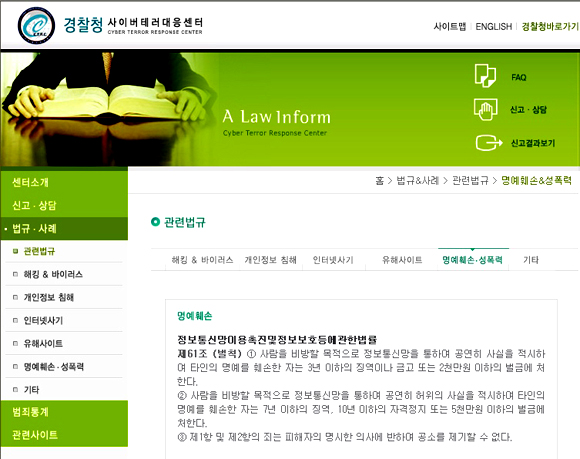
Task: Click 법규&사례 in the breadcrumb
Action: 418,180
